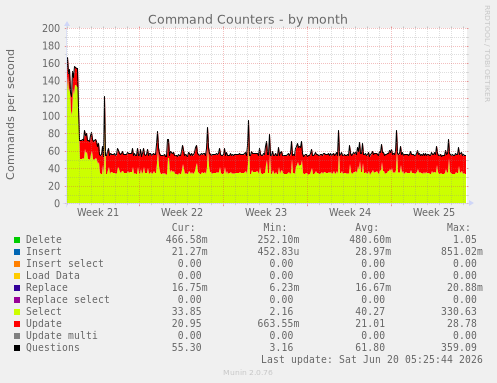Click Select maximum value 330.63
The width and height of the screenshot is (497, 383).
pos(459,311)
